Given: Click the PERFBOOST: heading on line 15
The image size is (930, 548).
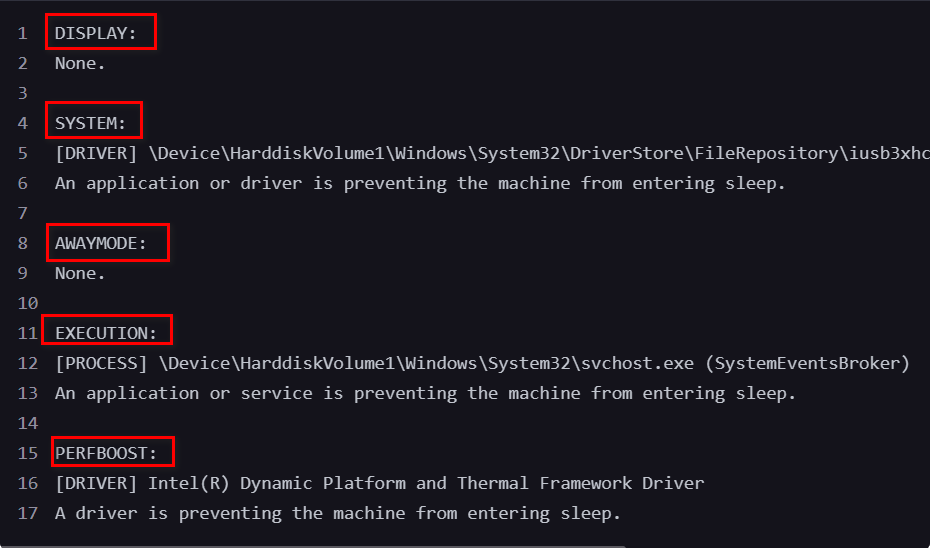Looking at the screenshot, I should (106, 453).
